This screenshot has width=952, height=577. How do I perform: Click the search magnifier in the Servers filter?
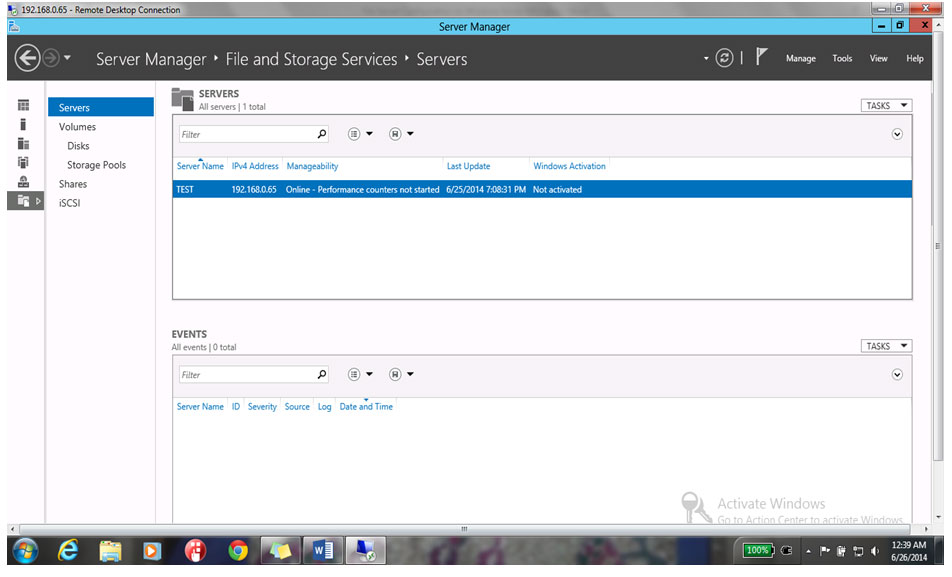[322, 134]
